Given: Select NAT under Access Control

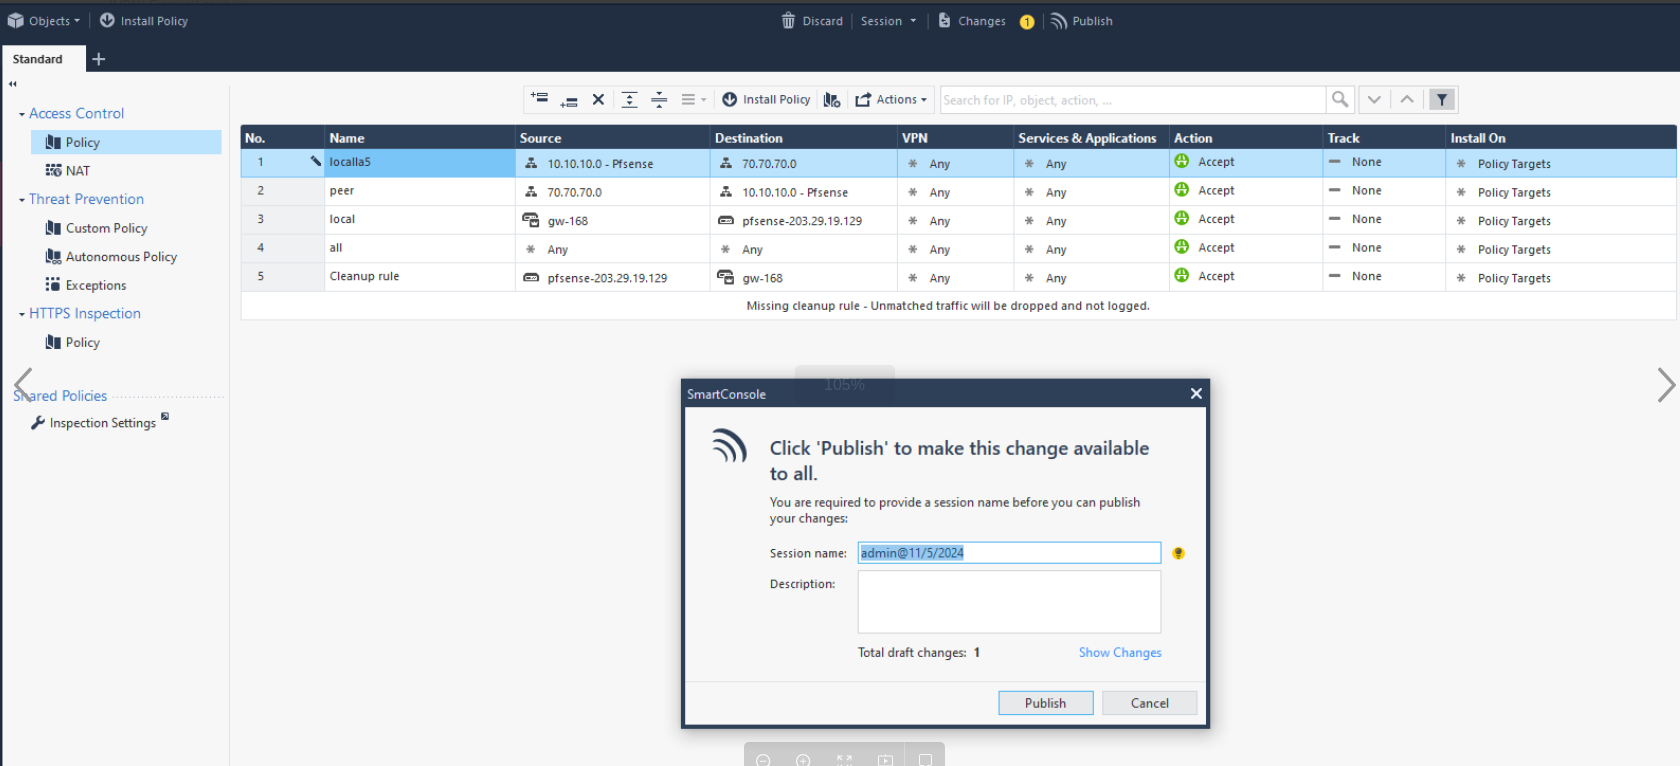Looking at the screenshot, I should (x=77, y=171).
